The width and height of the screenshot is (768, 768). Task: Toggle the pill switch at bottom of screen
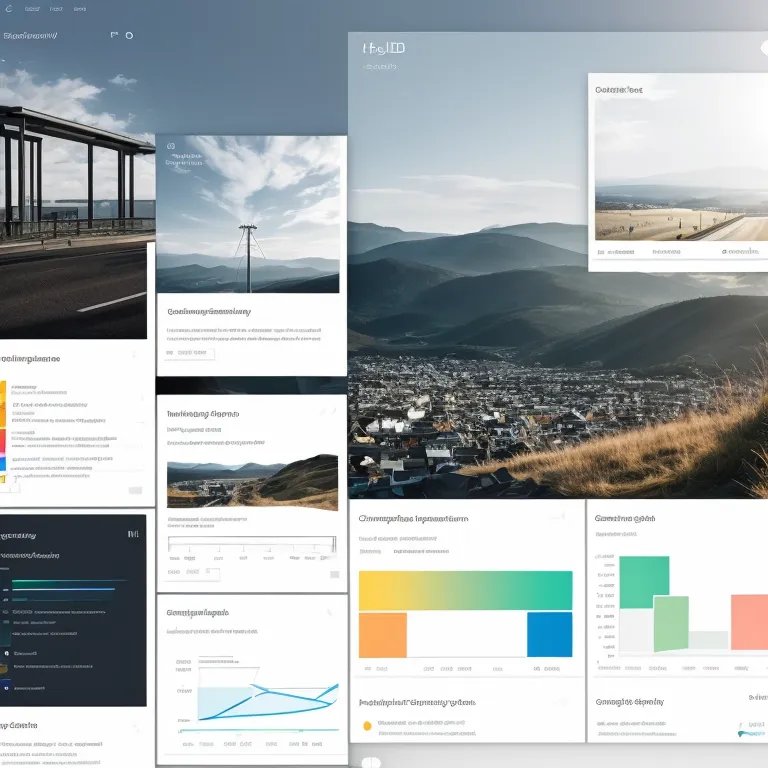click(371, 763)
